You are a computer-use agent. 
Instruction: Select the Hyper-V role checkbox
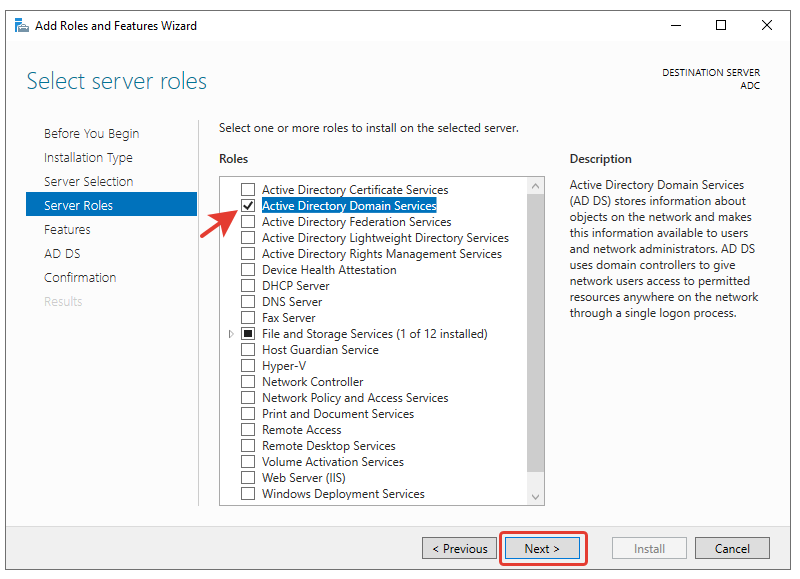pos(248,366)
